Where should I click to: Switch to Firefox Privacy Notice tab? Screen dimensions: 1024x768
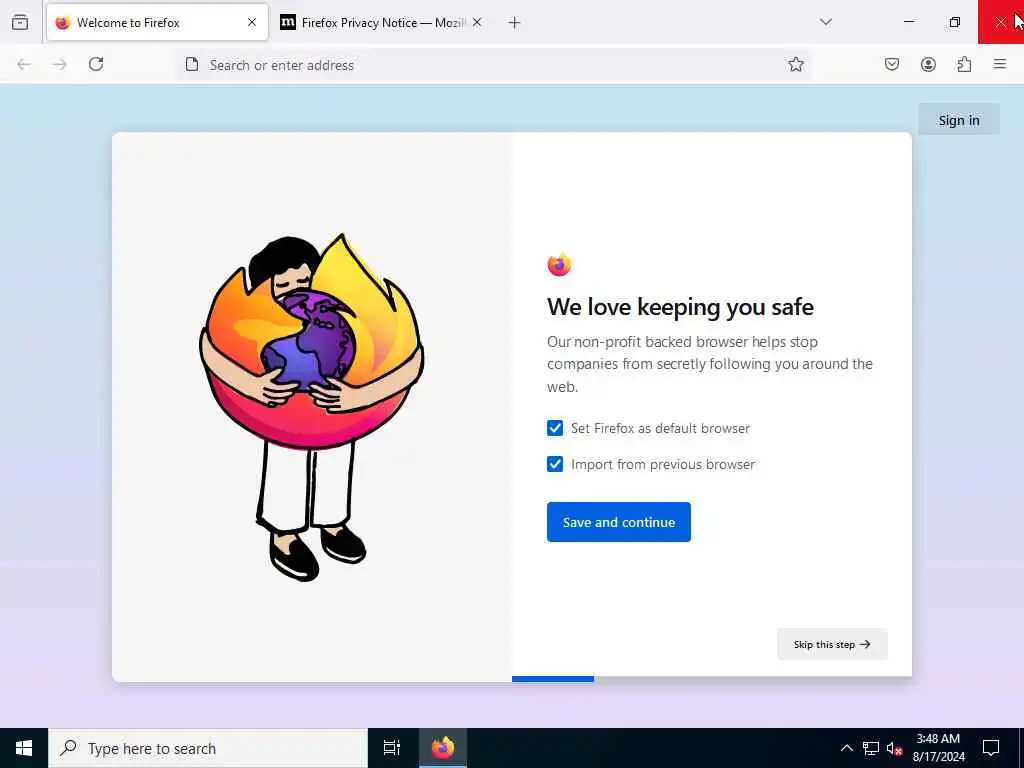click(x=381, y=22)
